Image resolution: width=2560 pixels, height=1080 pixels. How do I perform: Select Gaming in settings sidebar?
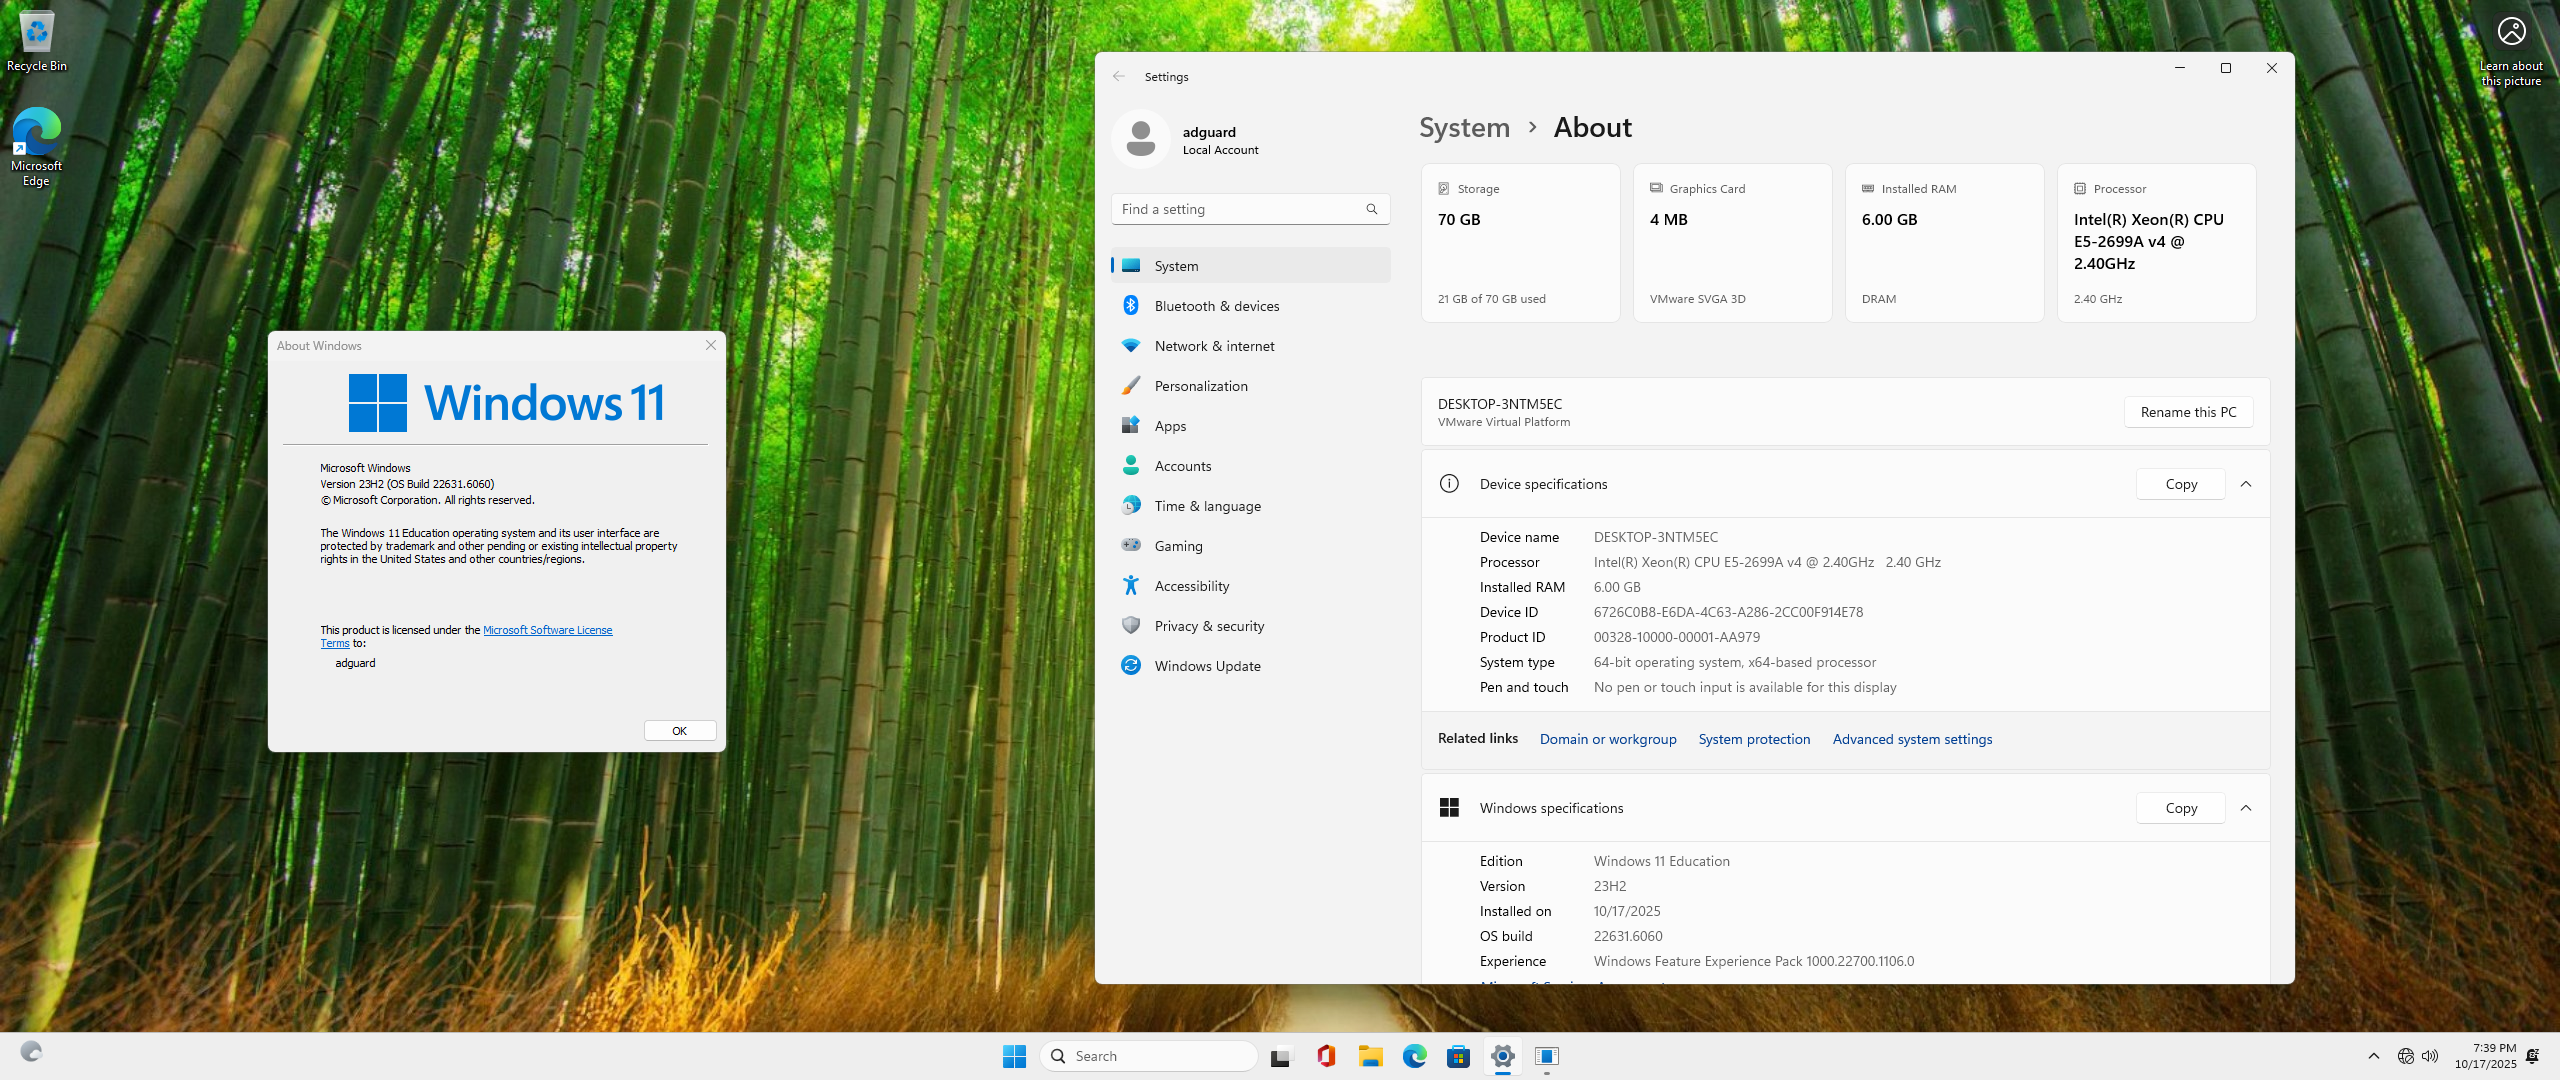click(x=1178, y=546)
